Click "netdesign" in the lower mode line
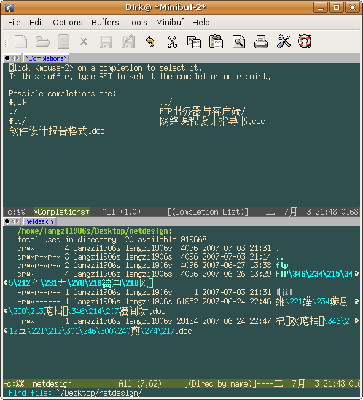 pos(52,384)
